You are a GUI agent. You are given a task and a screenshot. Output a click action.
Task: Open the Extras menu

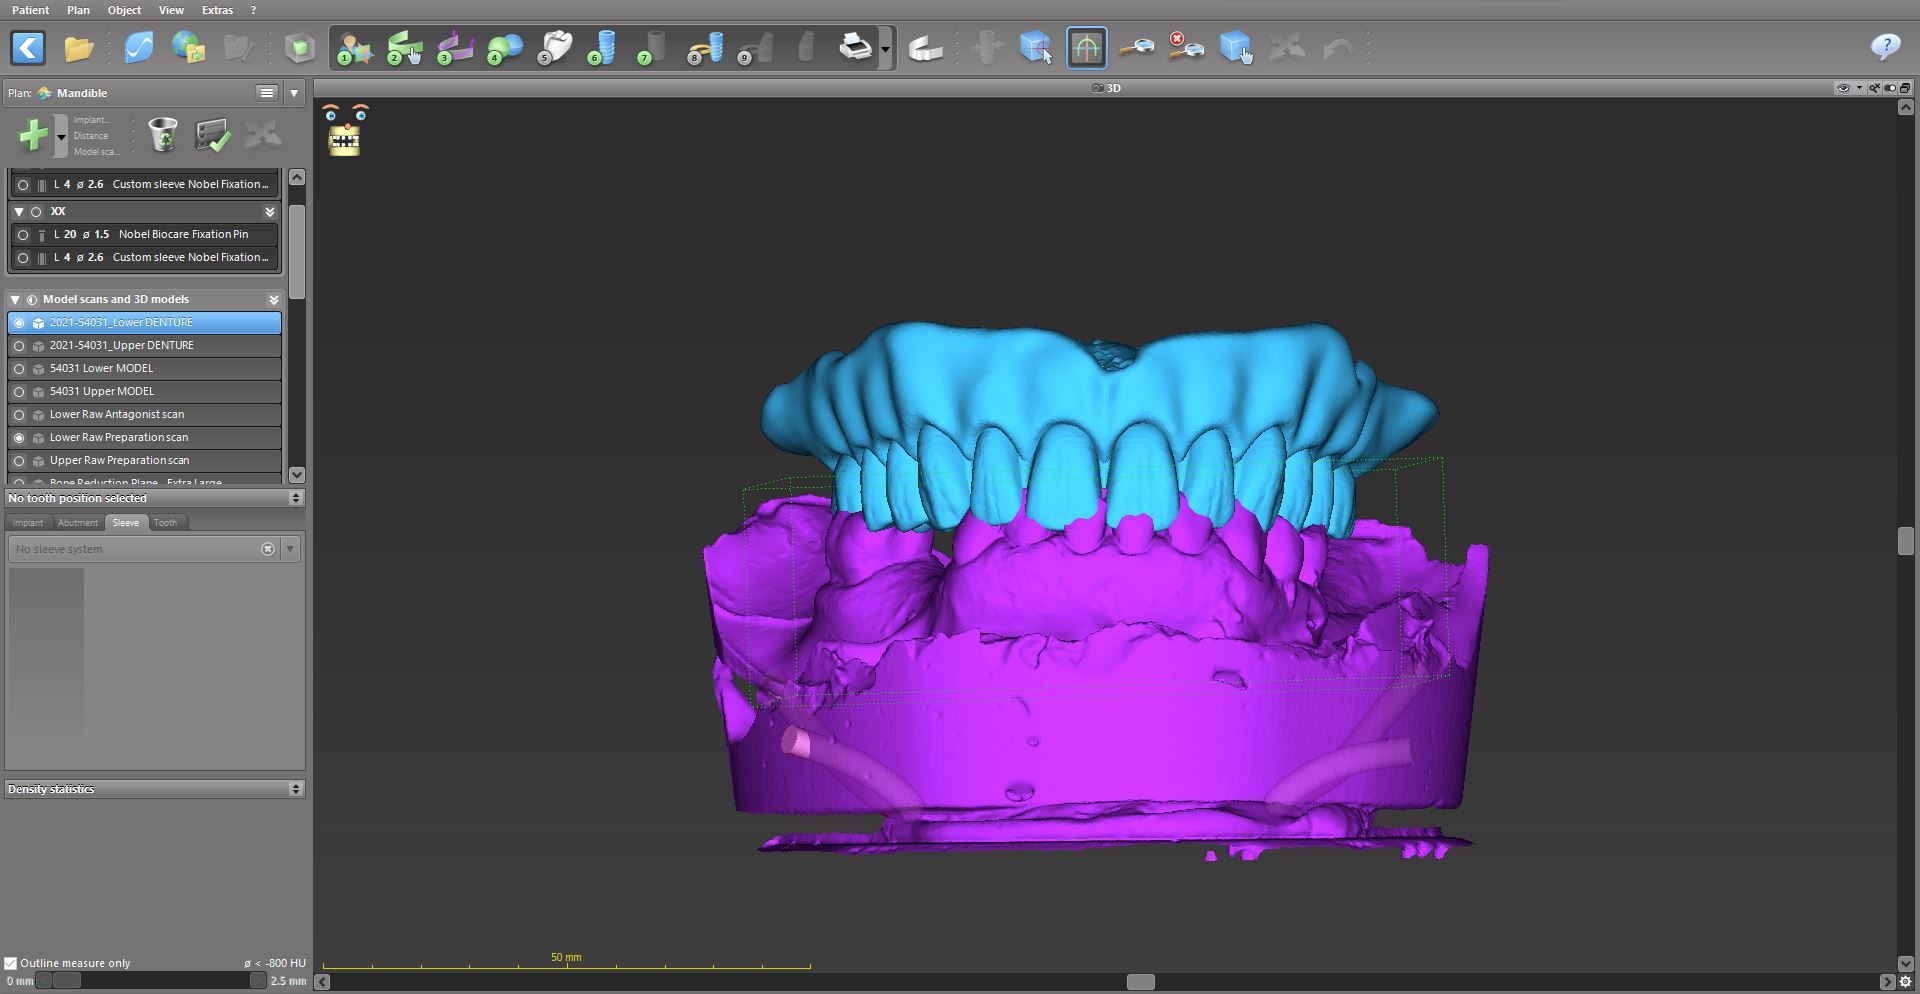point(217,10)
